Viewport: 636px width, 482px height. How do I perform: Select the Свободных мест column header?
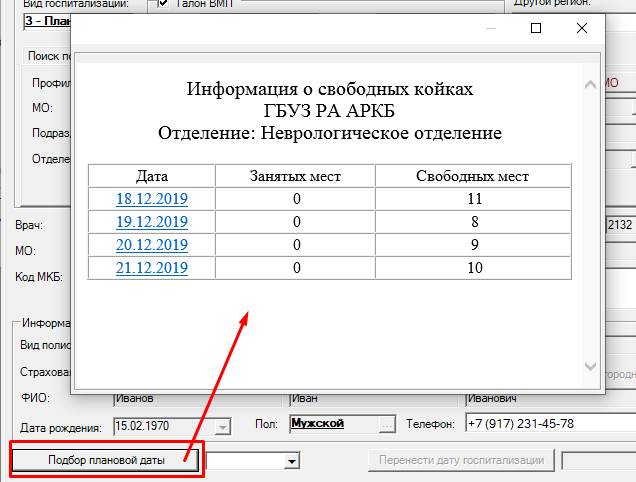(x=473, y=176)
